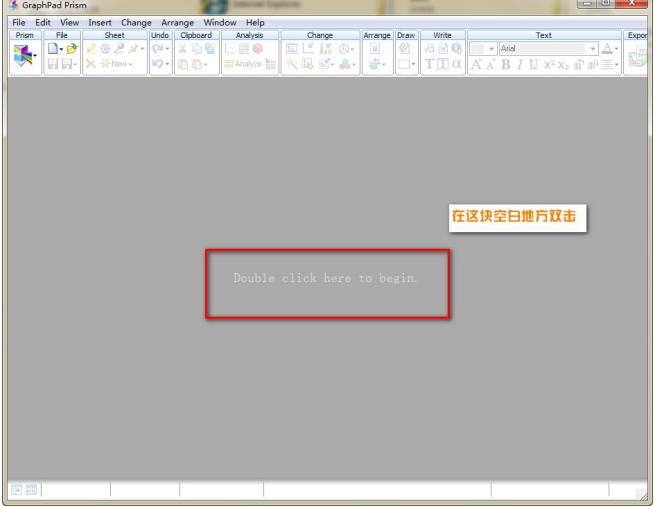The width and height of the screenshot is (654, 507).
Task: Open the View menu
Action: tap(69, 23)
